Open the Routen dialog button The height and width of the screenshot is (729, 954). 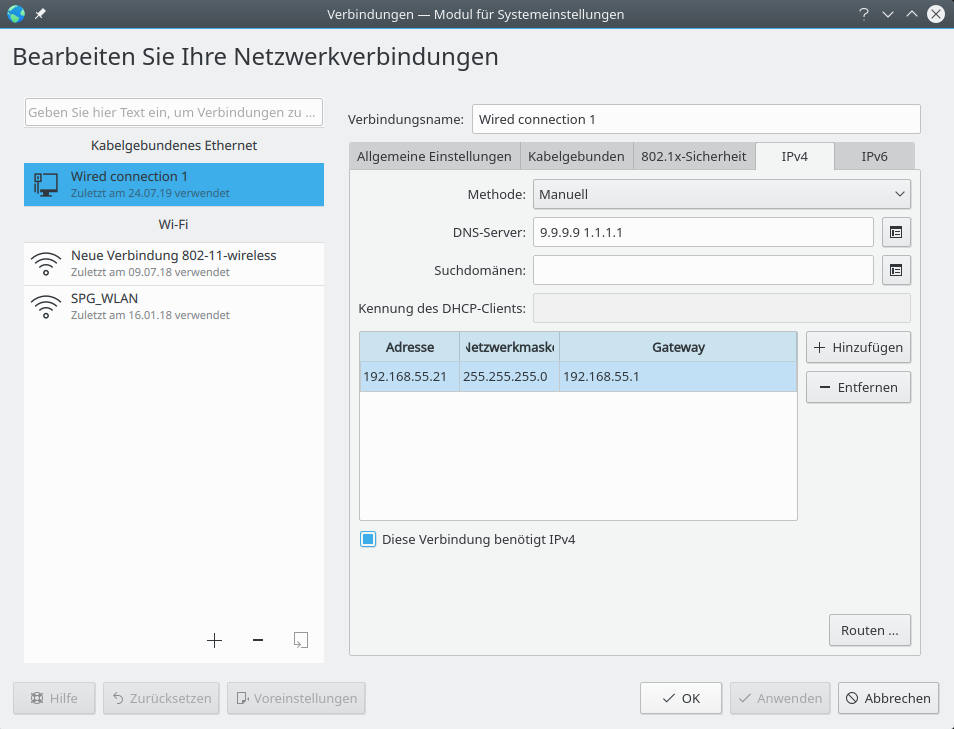tap(869, 631)
